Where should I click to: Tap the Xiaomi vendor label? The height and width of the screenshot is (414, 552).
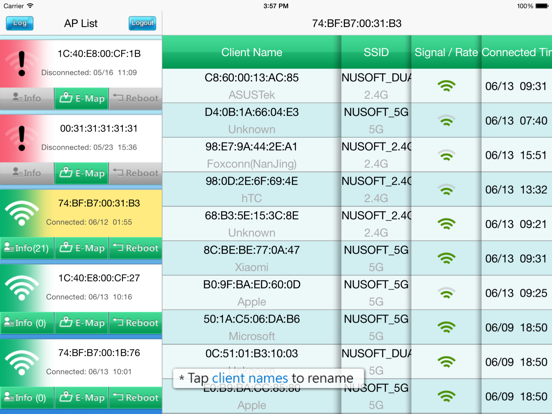pos(252,267)
